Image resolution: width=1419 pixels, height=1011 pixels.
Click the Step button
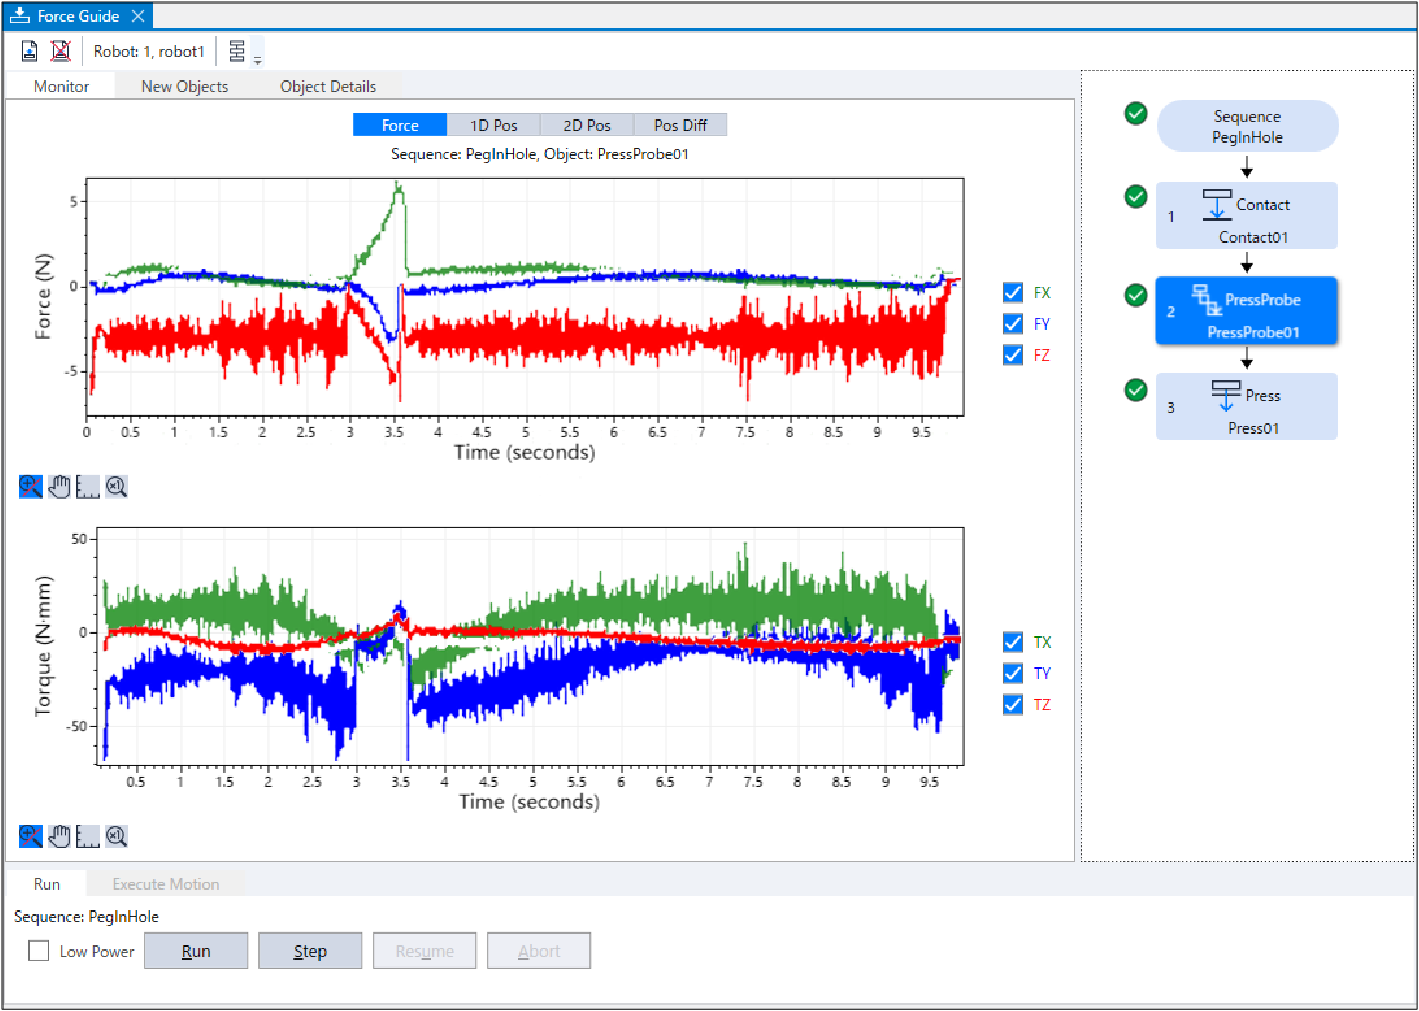coord(310,951)
